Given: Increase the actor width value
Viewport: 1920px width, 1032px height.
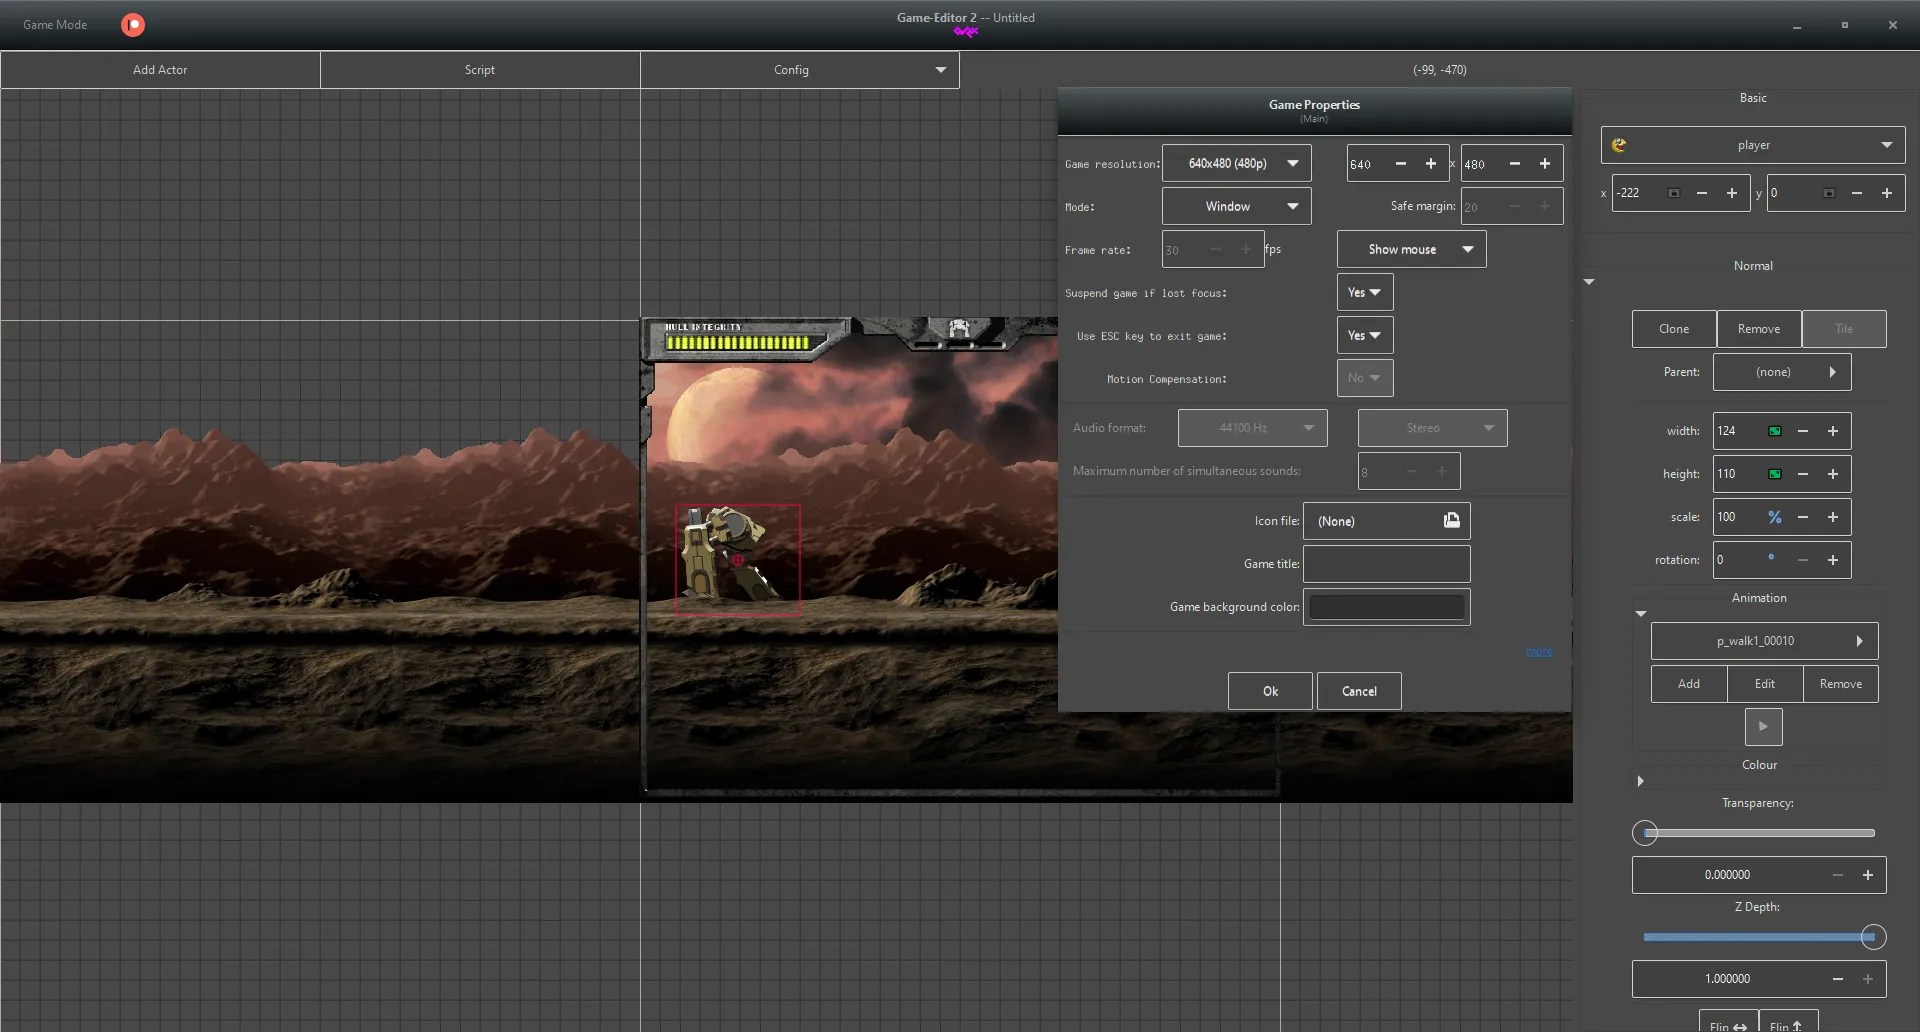Looking at the screenshot, I should pos(1833,431).
